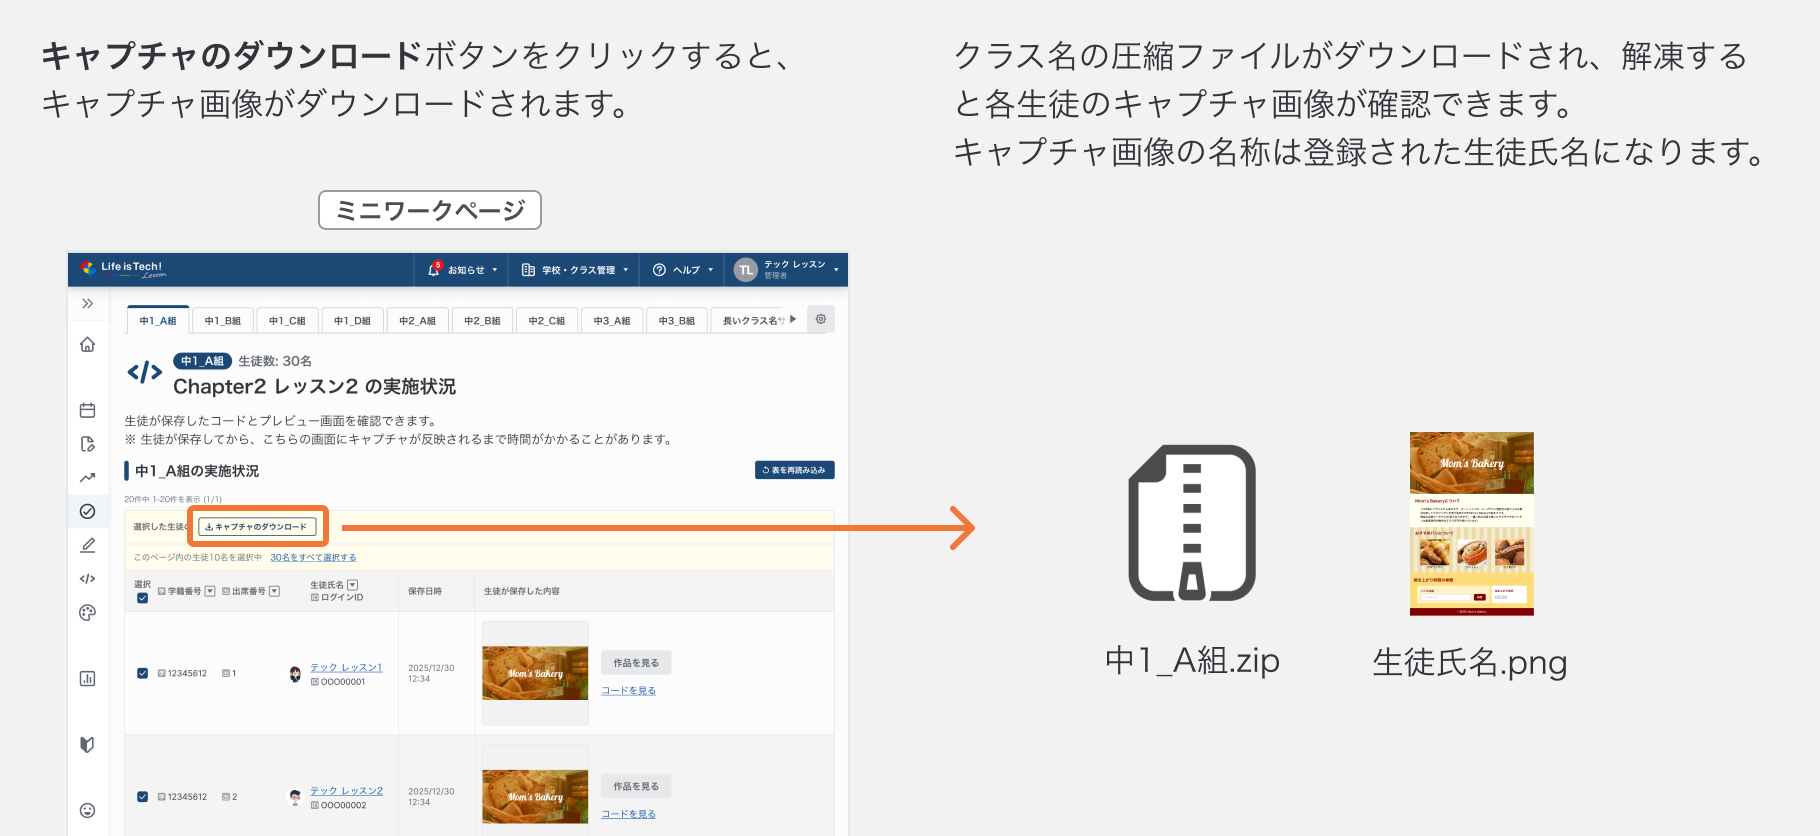The width and height of the screenshot is (1820, 836).
Task: Click 30名をすべて選択する link
Action: coord(313,557)
